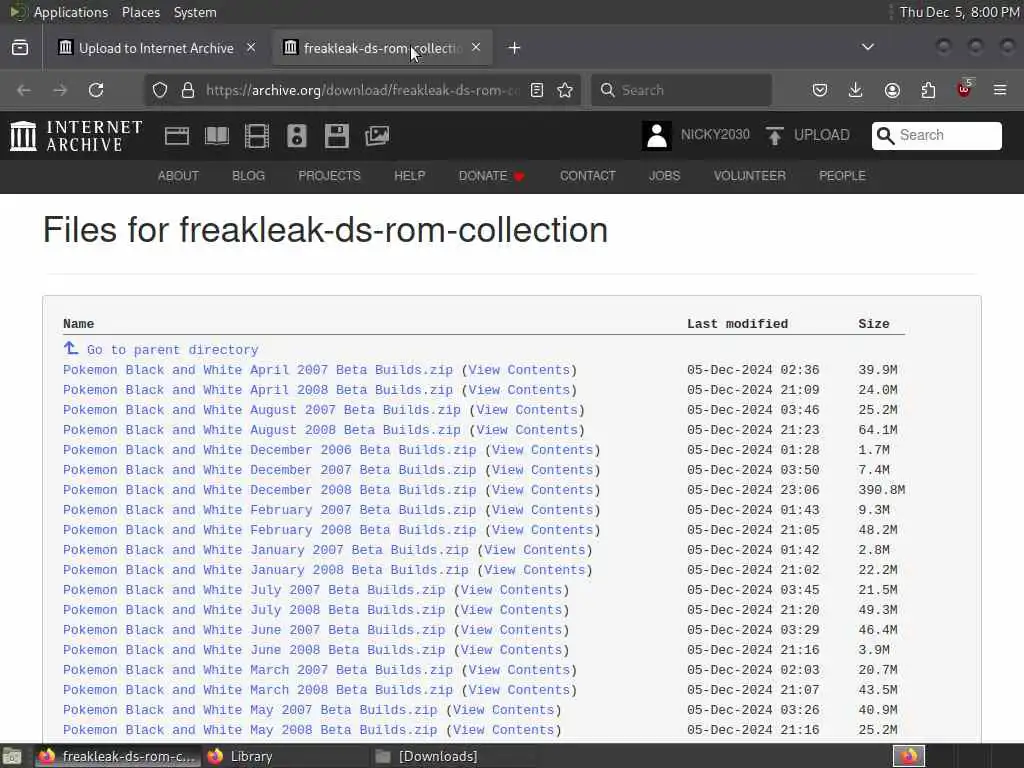The image size is (1024, 768).
Task: Open the shield tracking protection icon
Action: pyautogui.click(x=160, y=90)
